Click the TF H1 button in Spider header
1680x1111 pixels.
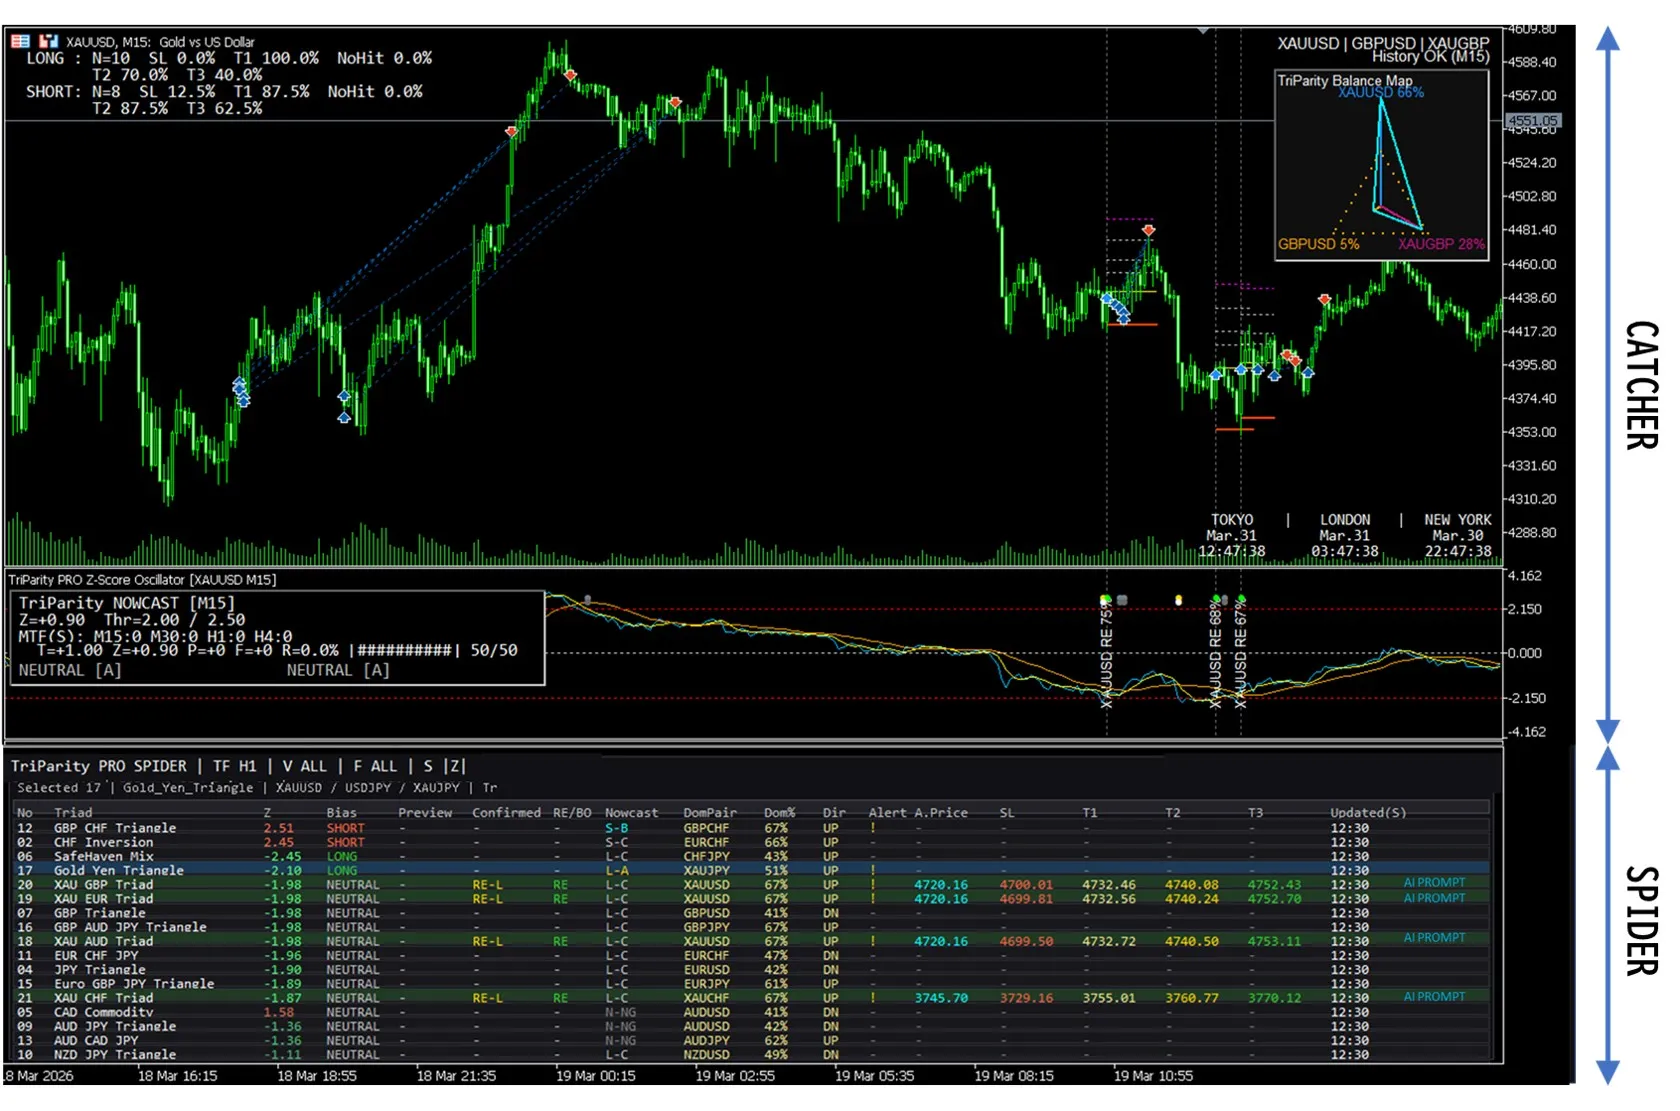click(234, 766)
